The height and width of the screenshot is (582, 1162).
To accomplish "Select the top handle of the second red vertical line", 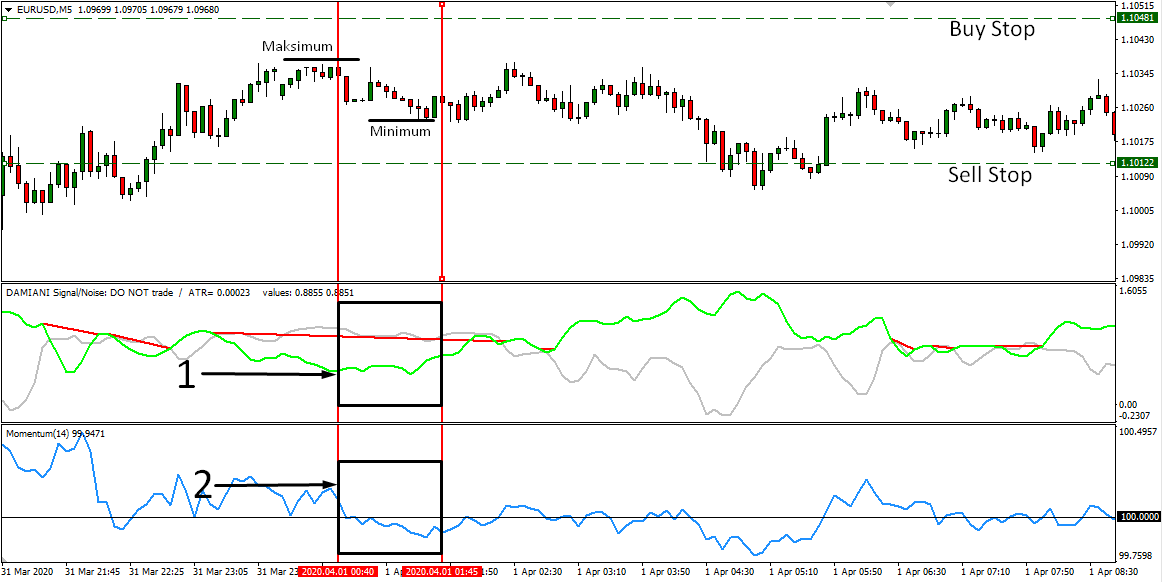I will (x=441, y=4).
